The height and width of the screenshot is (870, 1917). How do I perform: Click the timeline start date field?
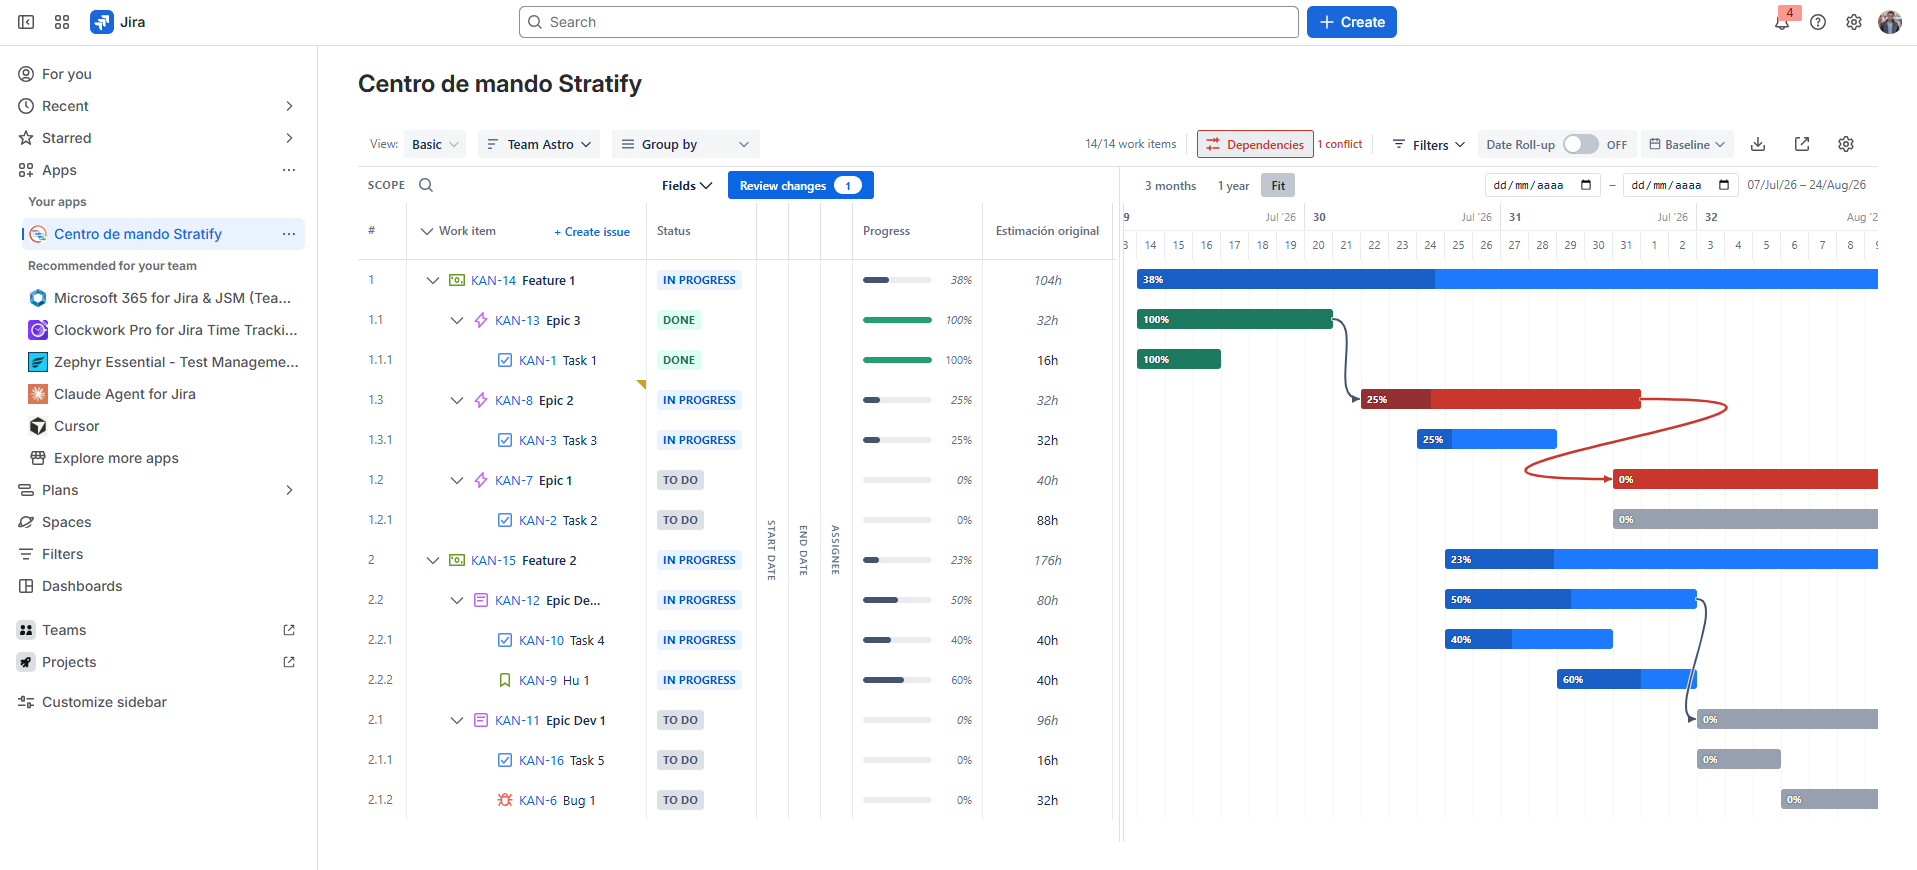pyautogui.click(x=1543, y=185)
